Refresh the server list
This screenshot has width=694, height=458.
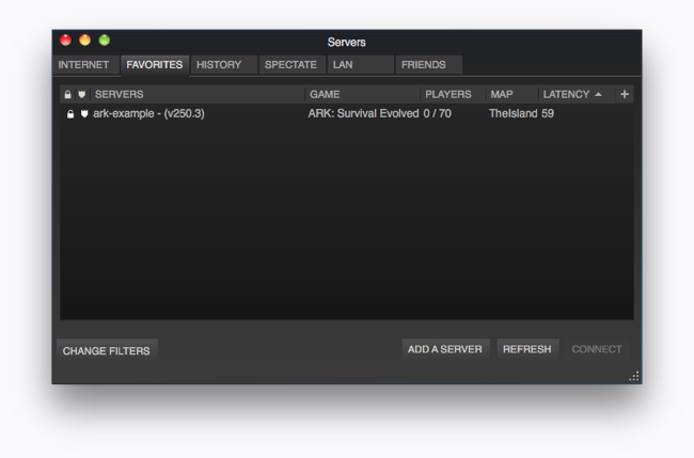coord(527,349)
